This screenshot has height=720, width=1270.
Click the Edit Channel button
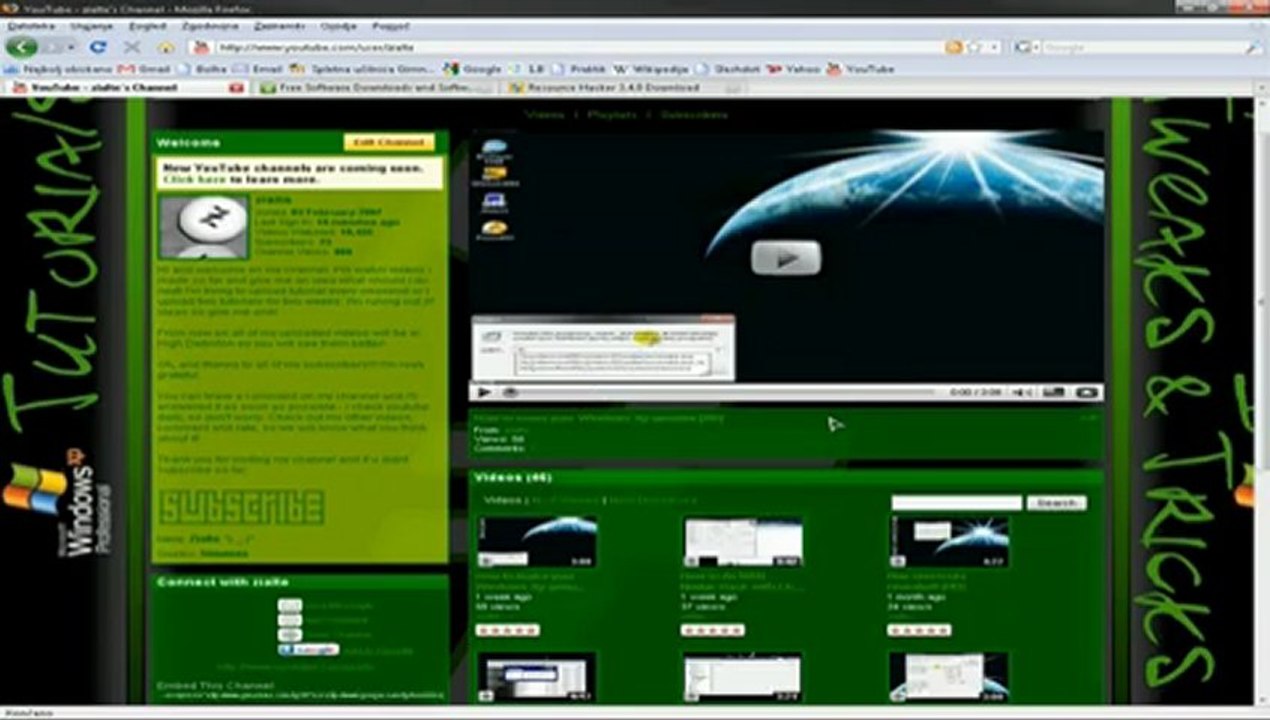[389, 142]
